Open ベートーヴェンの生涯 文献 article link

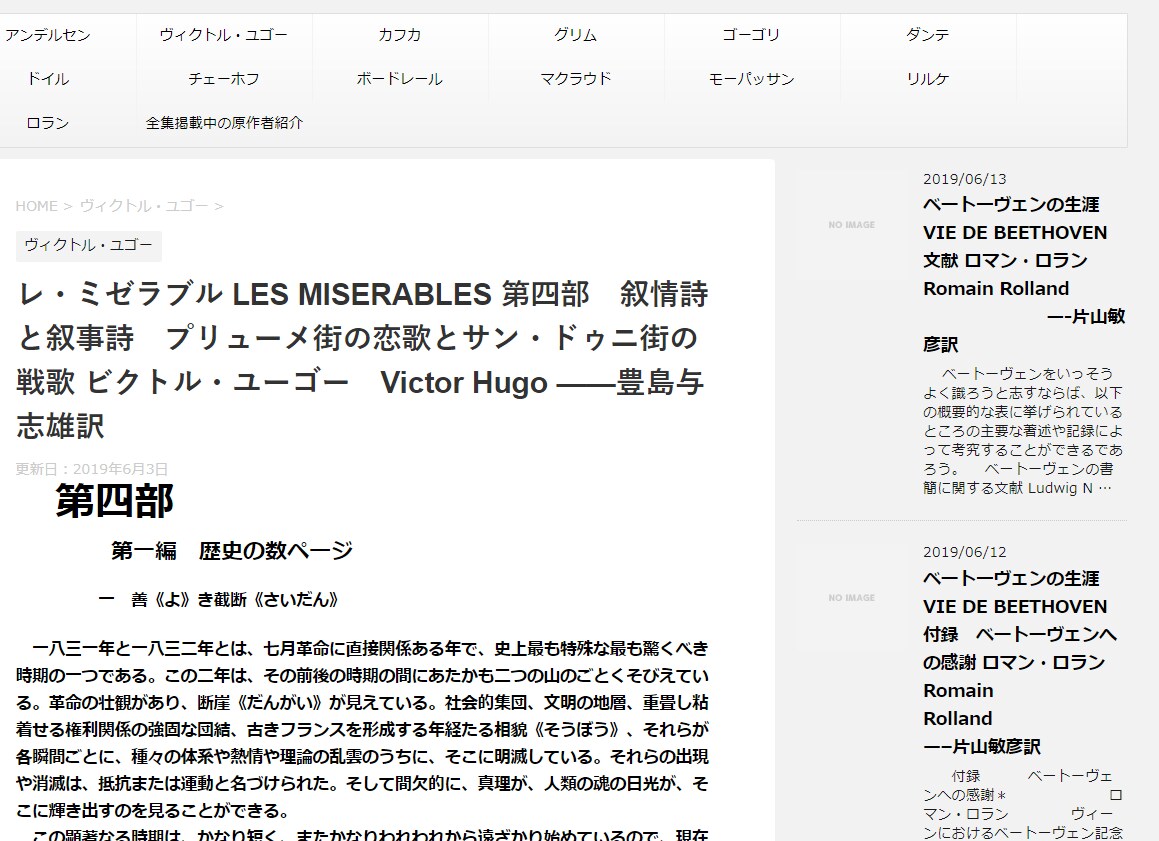[1024, 274]
